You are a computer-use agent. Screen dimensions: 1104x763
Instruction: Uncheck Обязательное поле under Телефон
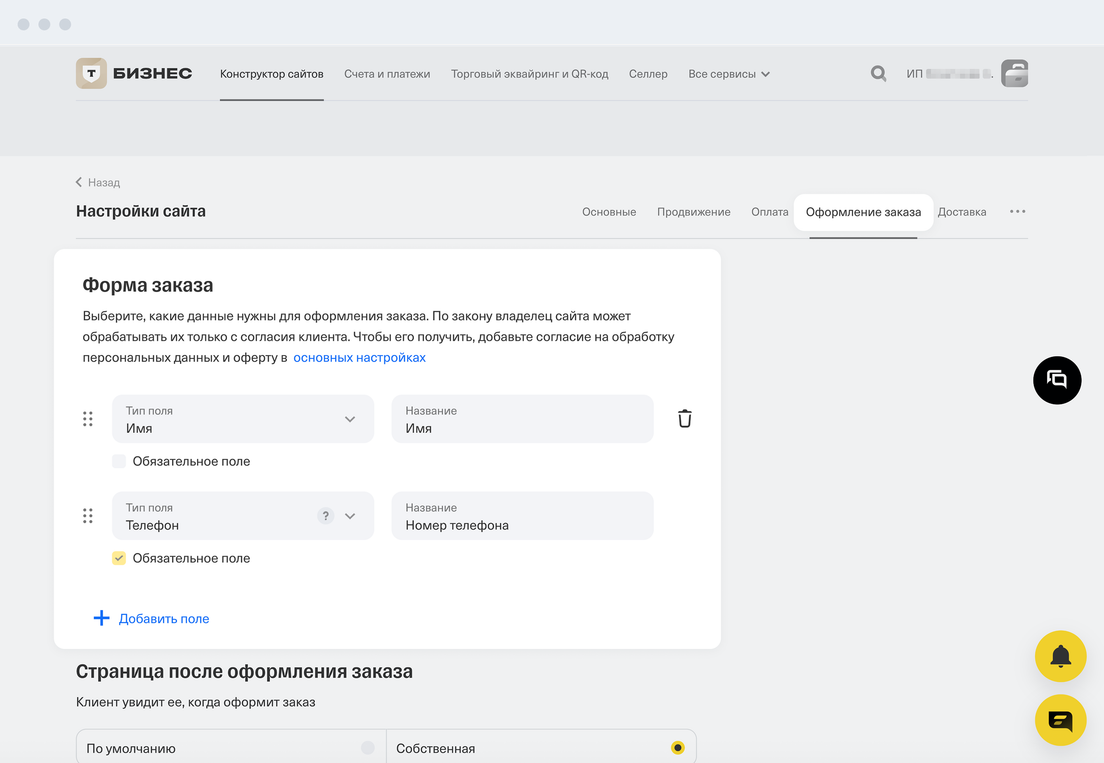119,558
